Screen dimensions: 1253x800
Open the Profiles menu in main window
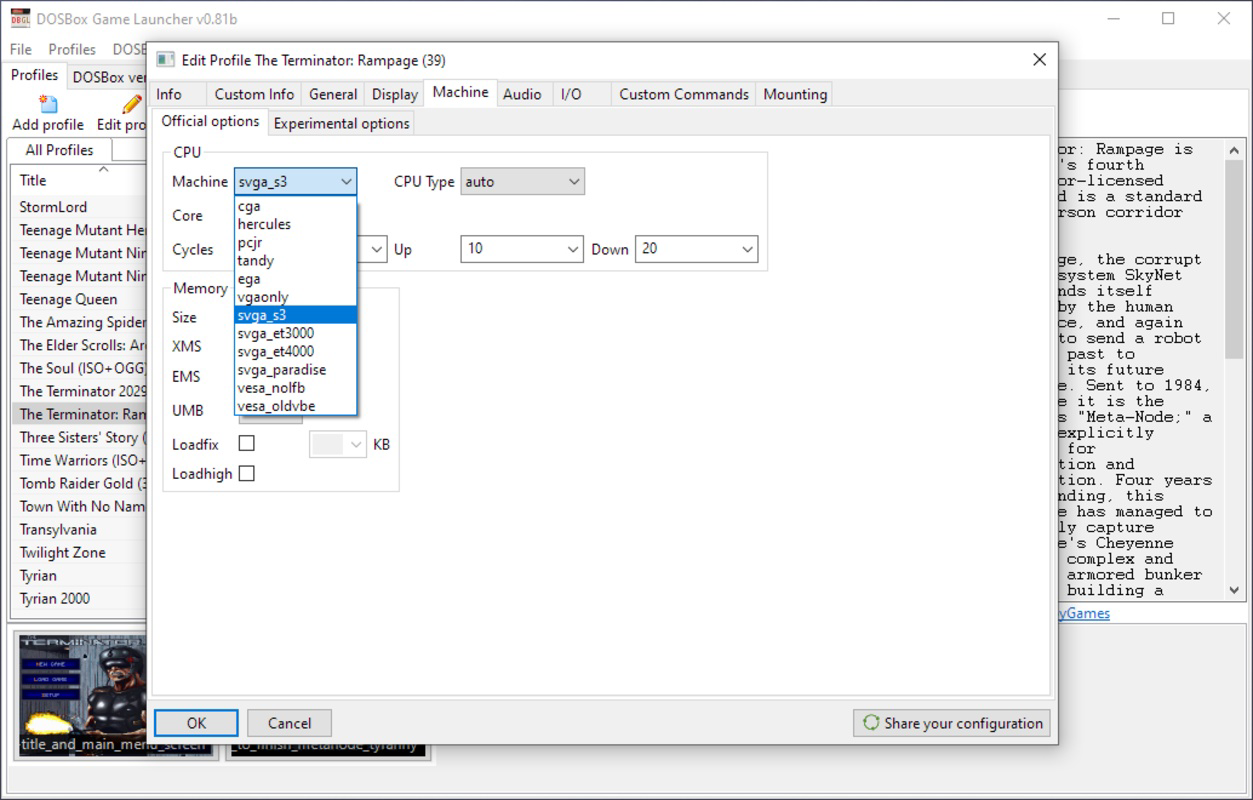pyautogui.click(x=72, y=49)
